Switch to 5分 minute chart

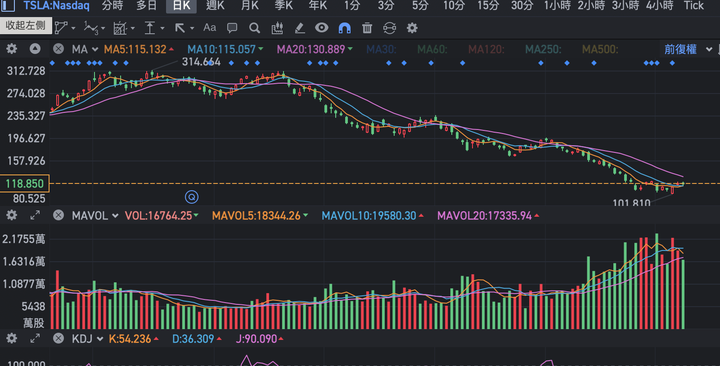tap(420, 6)
